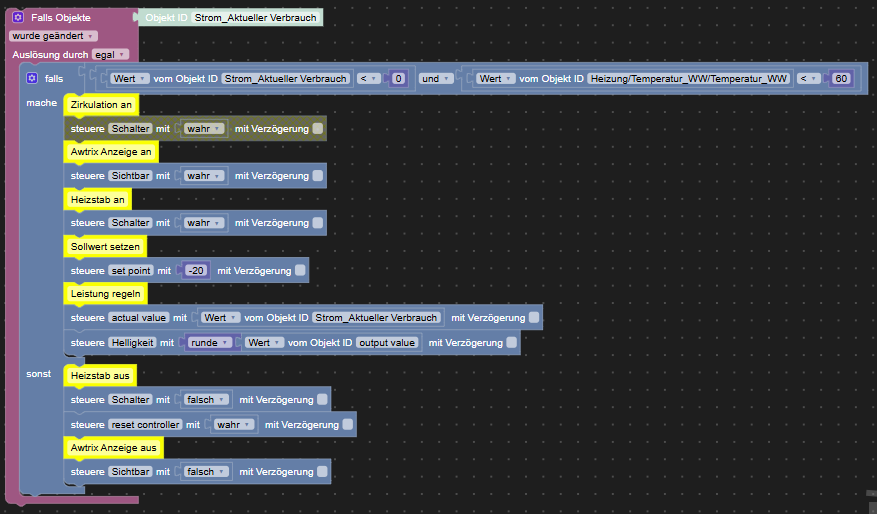Select the 'Leistung regeln' comment block
Viewport: 877px width, 514px height.
(x=106, y=294)
